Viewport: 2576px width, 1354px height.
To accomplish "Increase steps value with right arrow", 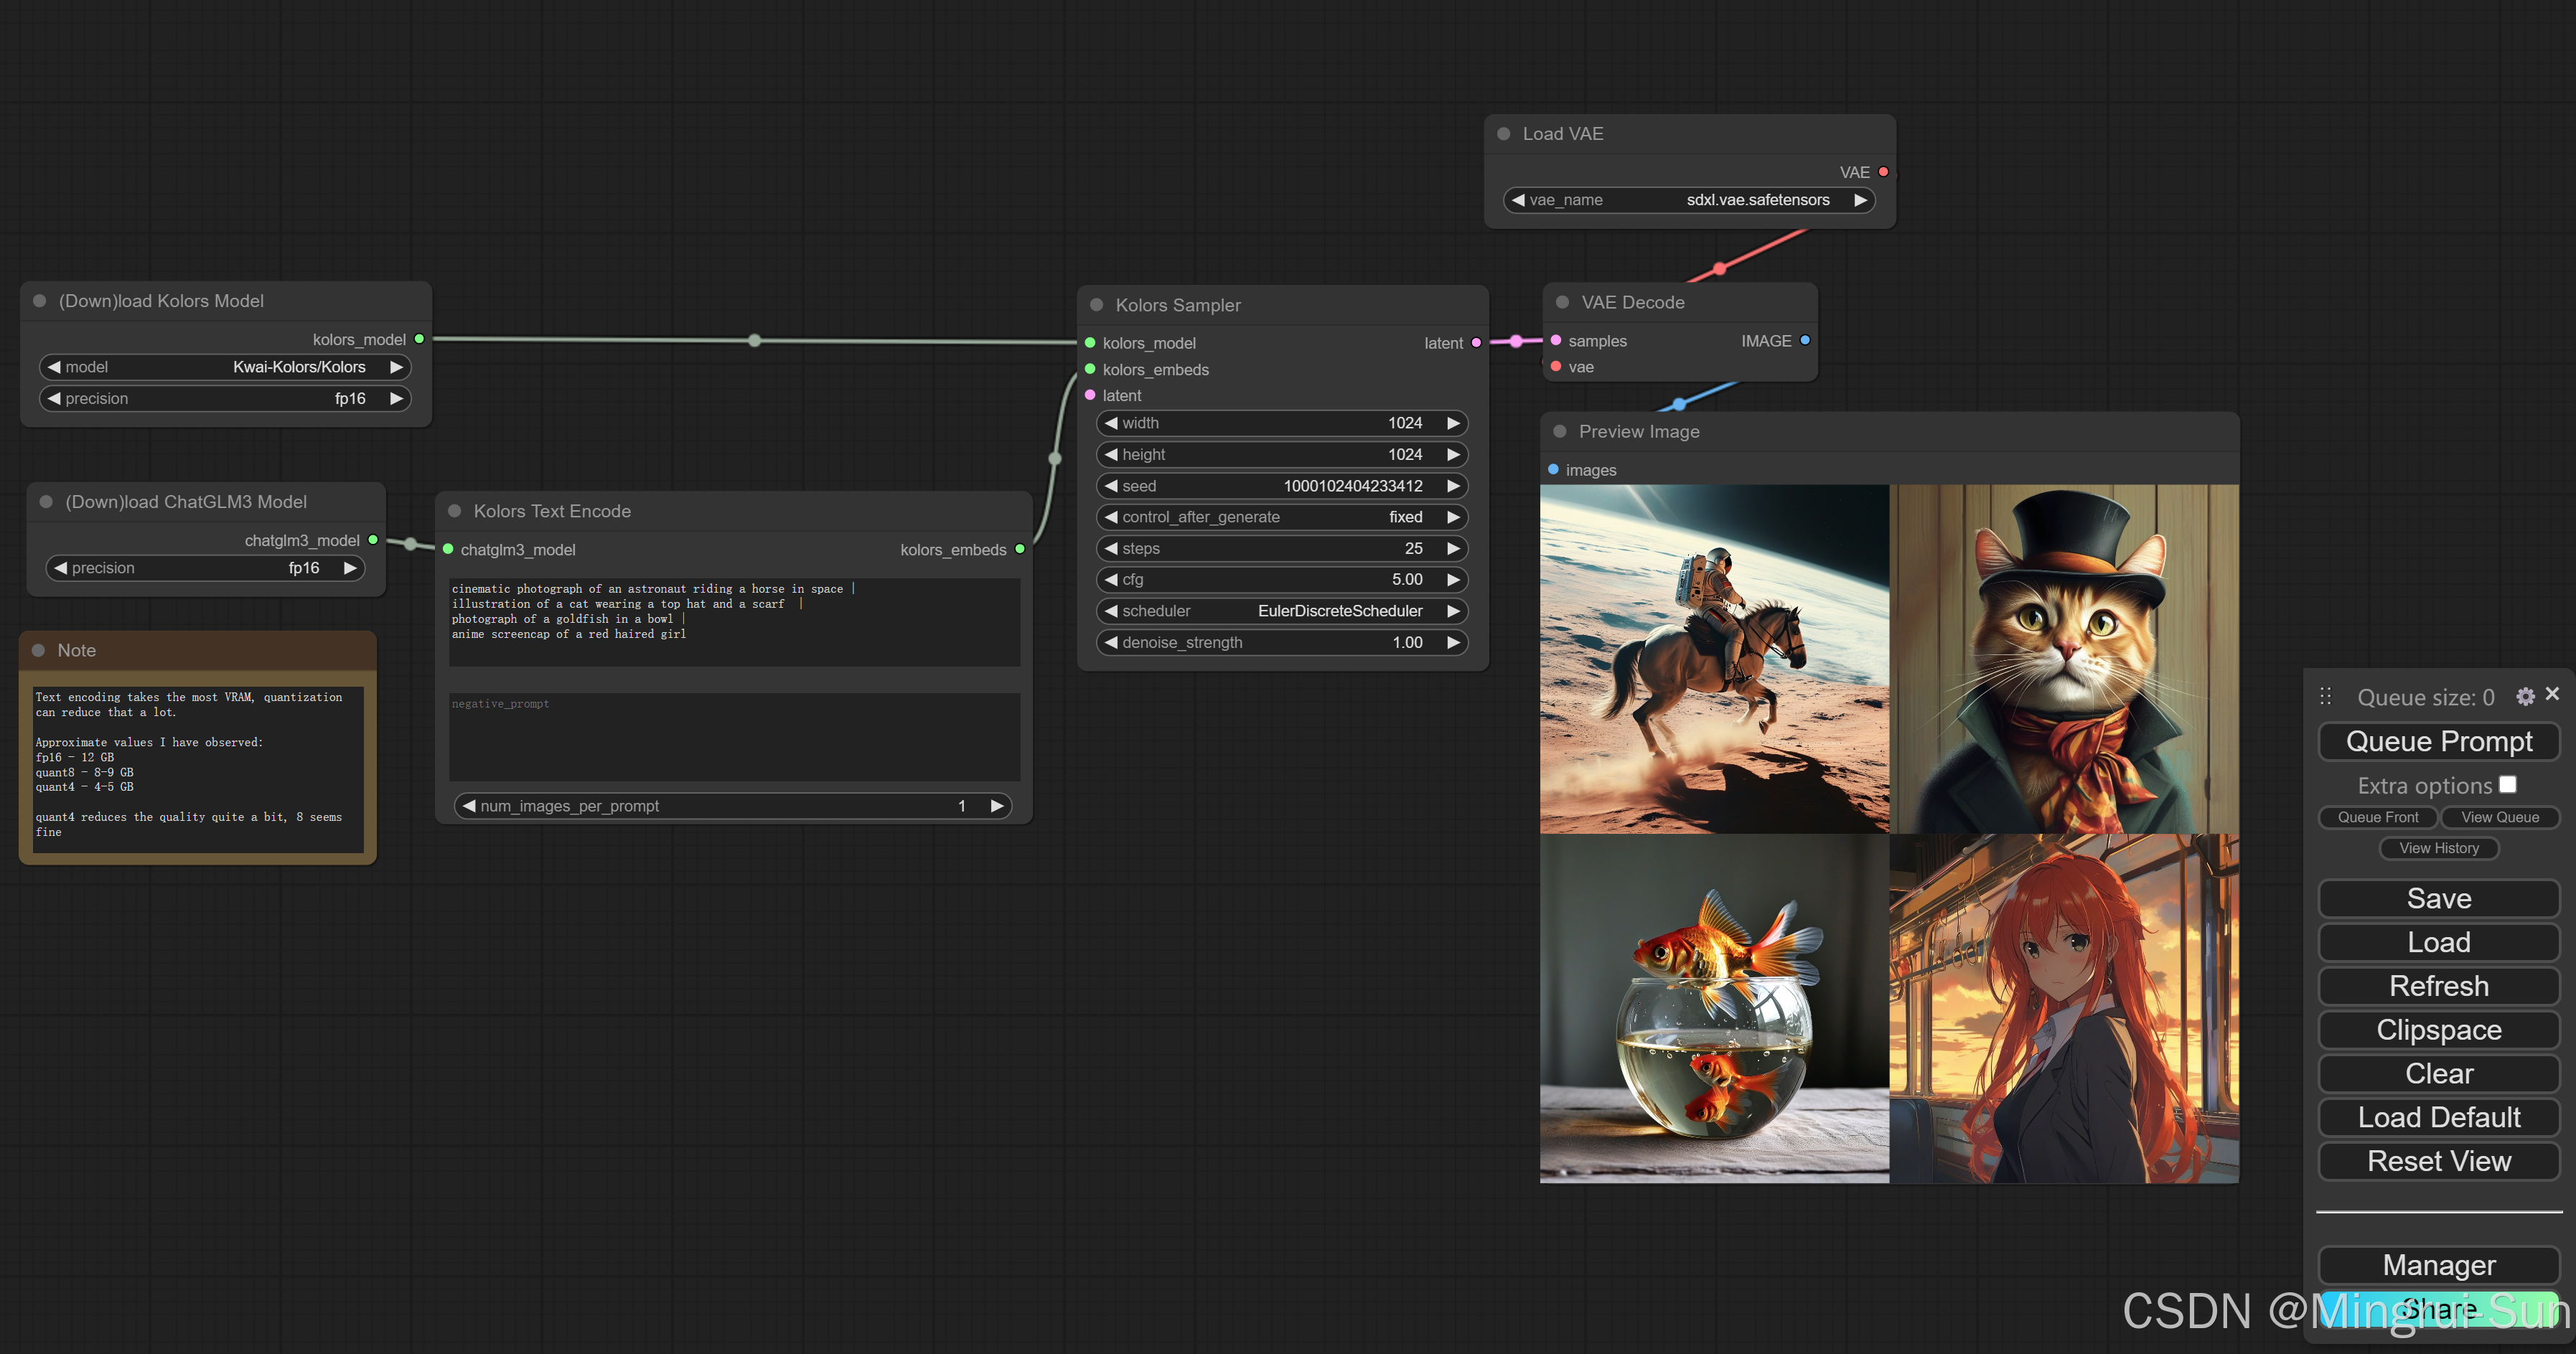I will (1453, 548).
